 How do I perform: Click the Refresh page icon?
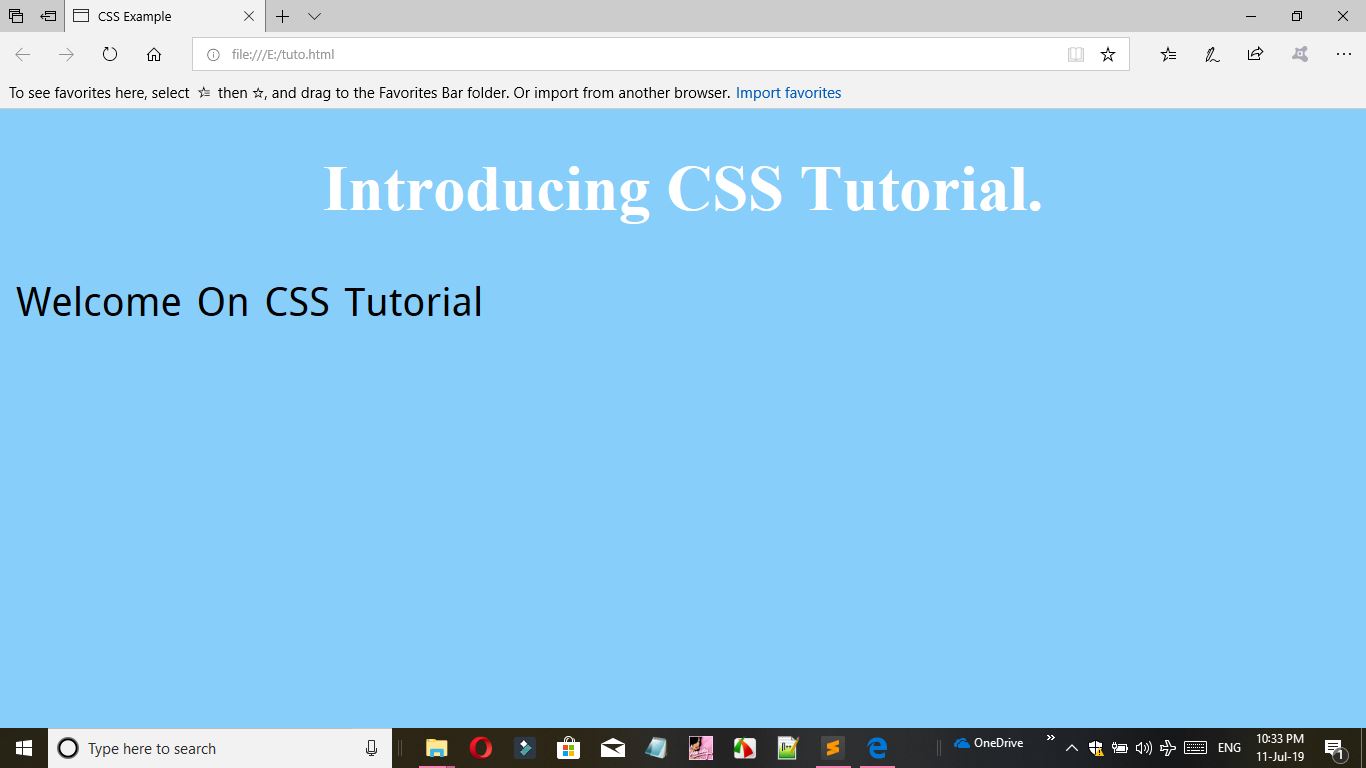point(110,55)
